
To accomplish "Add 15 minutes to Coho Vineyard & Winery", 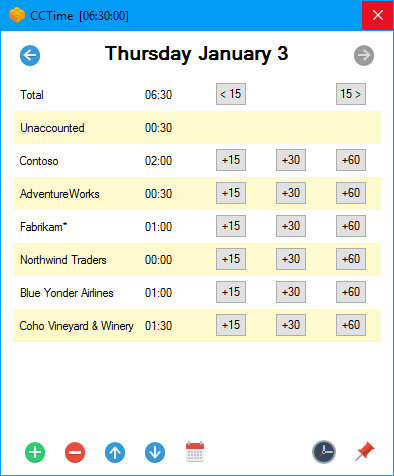I will tap(231, 325).
